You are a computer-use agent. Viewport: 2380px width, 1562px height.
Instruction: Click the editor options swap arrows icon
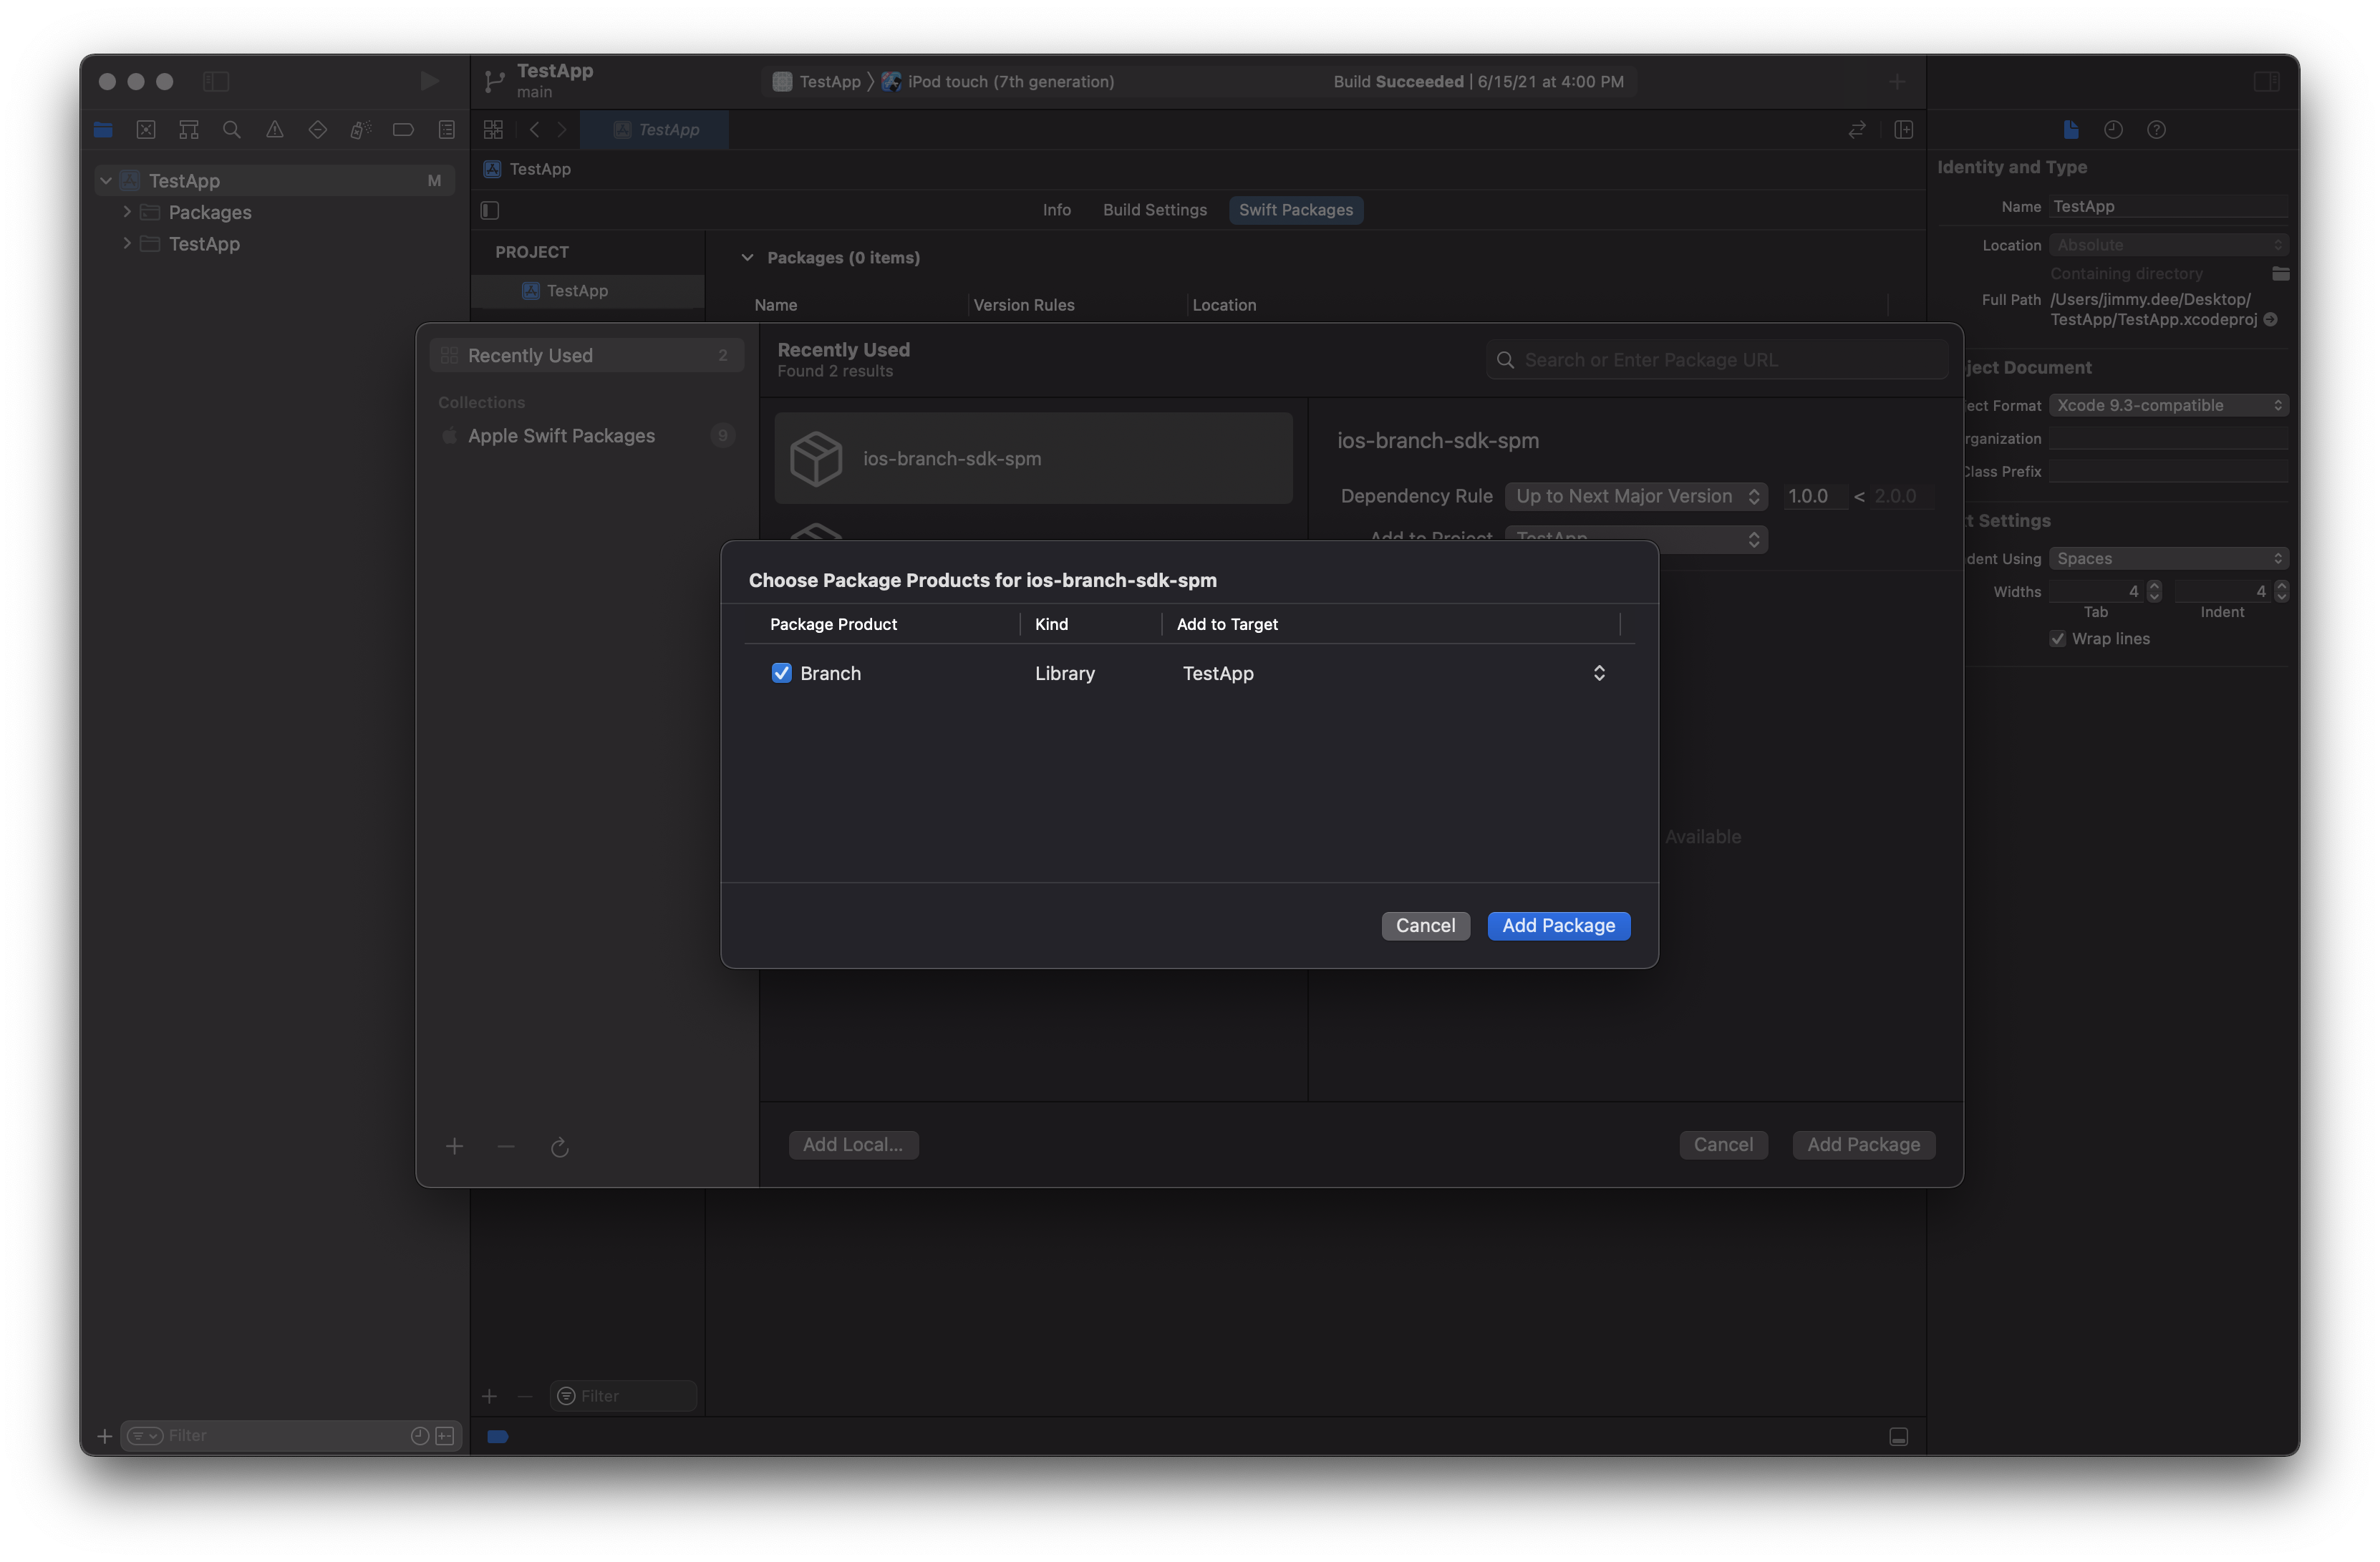click(1857, 129)
